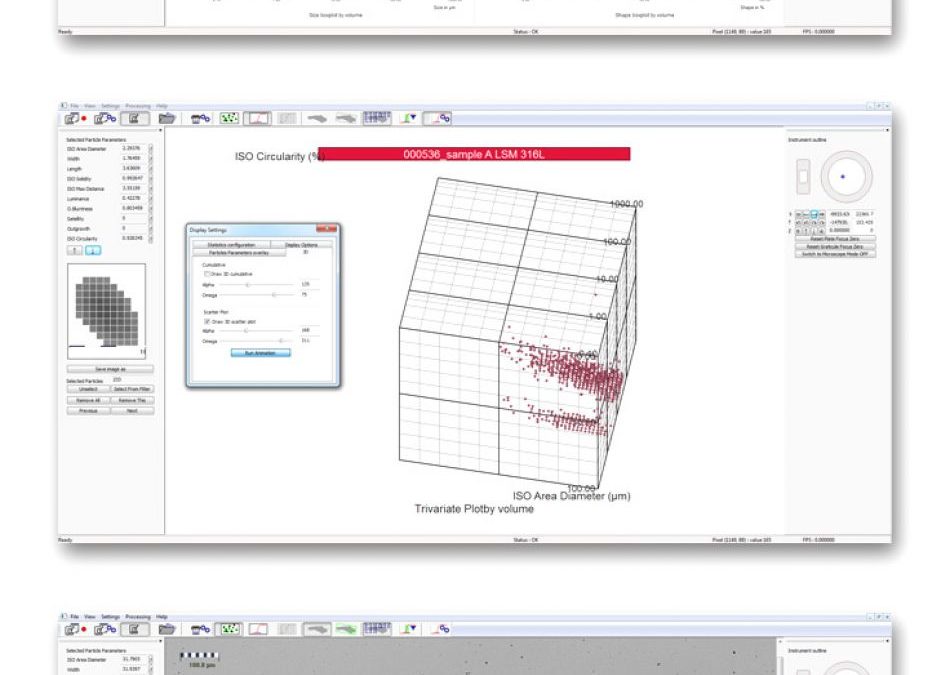Screen dimensions: 950x675
Task: Click the panel menu arrow above Instrument outline
Action: 888,130
